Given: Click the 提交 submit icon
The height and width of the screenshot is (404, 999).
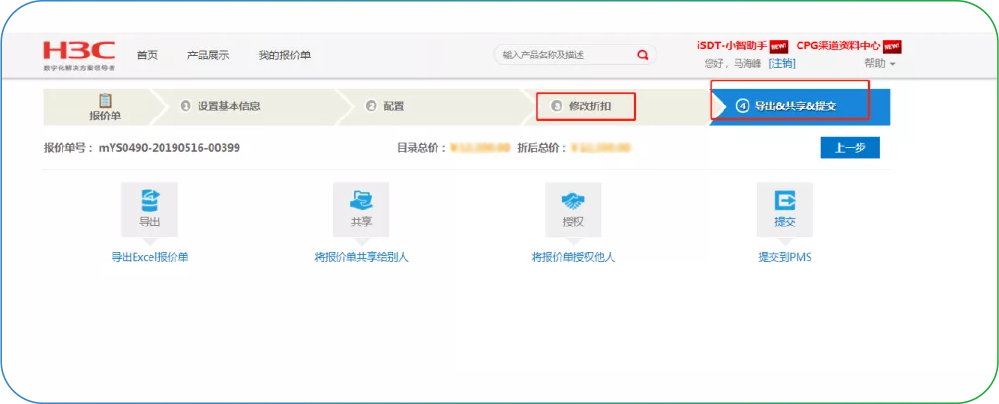Looking at the screenshot, I should click(x=784, y=201).
